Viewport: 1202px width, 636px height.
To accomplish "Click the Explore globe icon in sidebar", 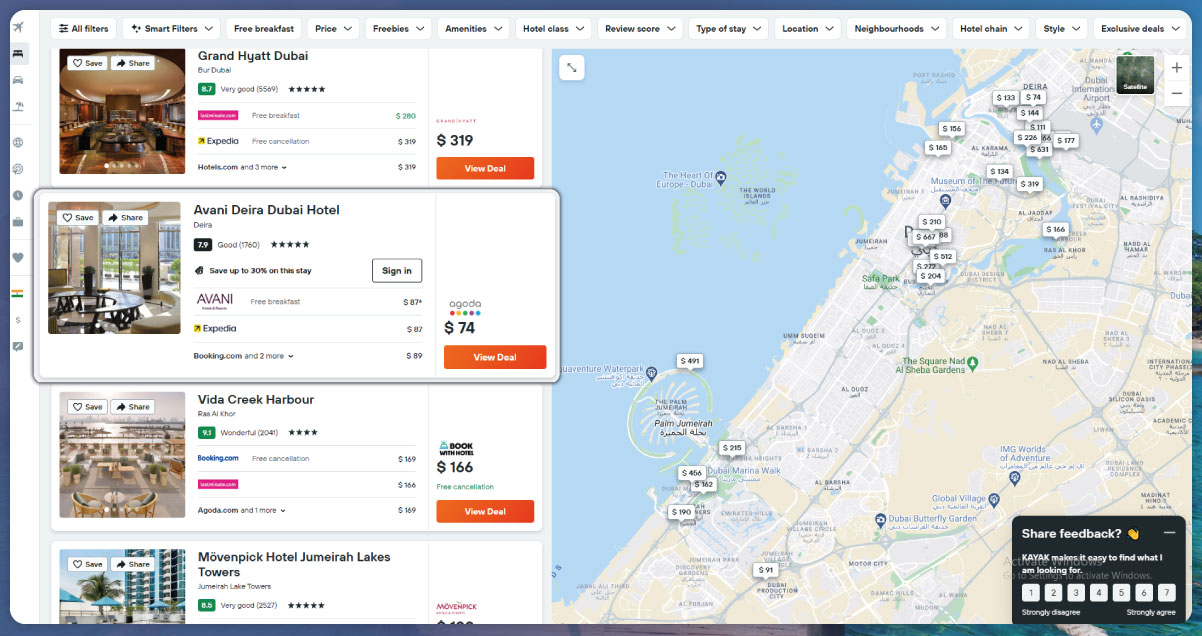I will click(18, 143).
